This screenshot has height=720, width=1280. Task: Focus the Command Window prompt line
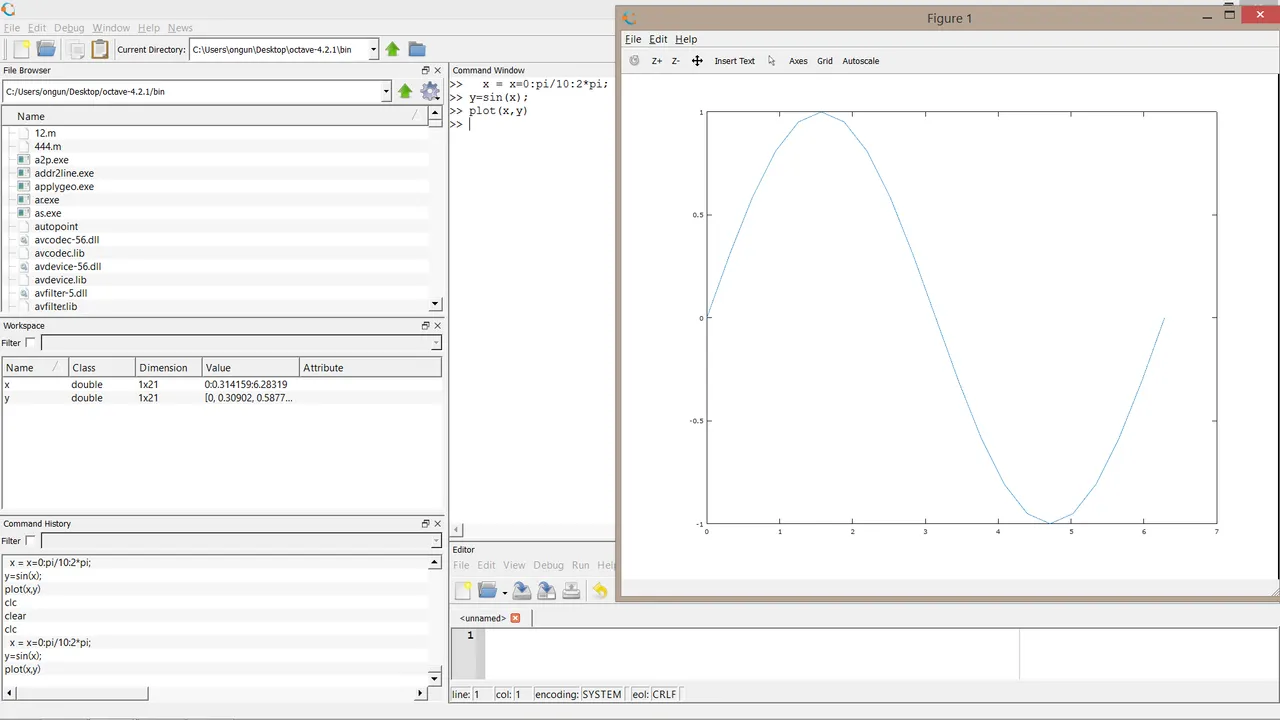coord(532,125)
